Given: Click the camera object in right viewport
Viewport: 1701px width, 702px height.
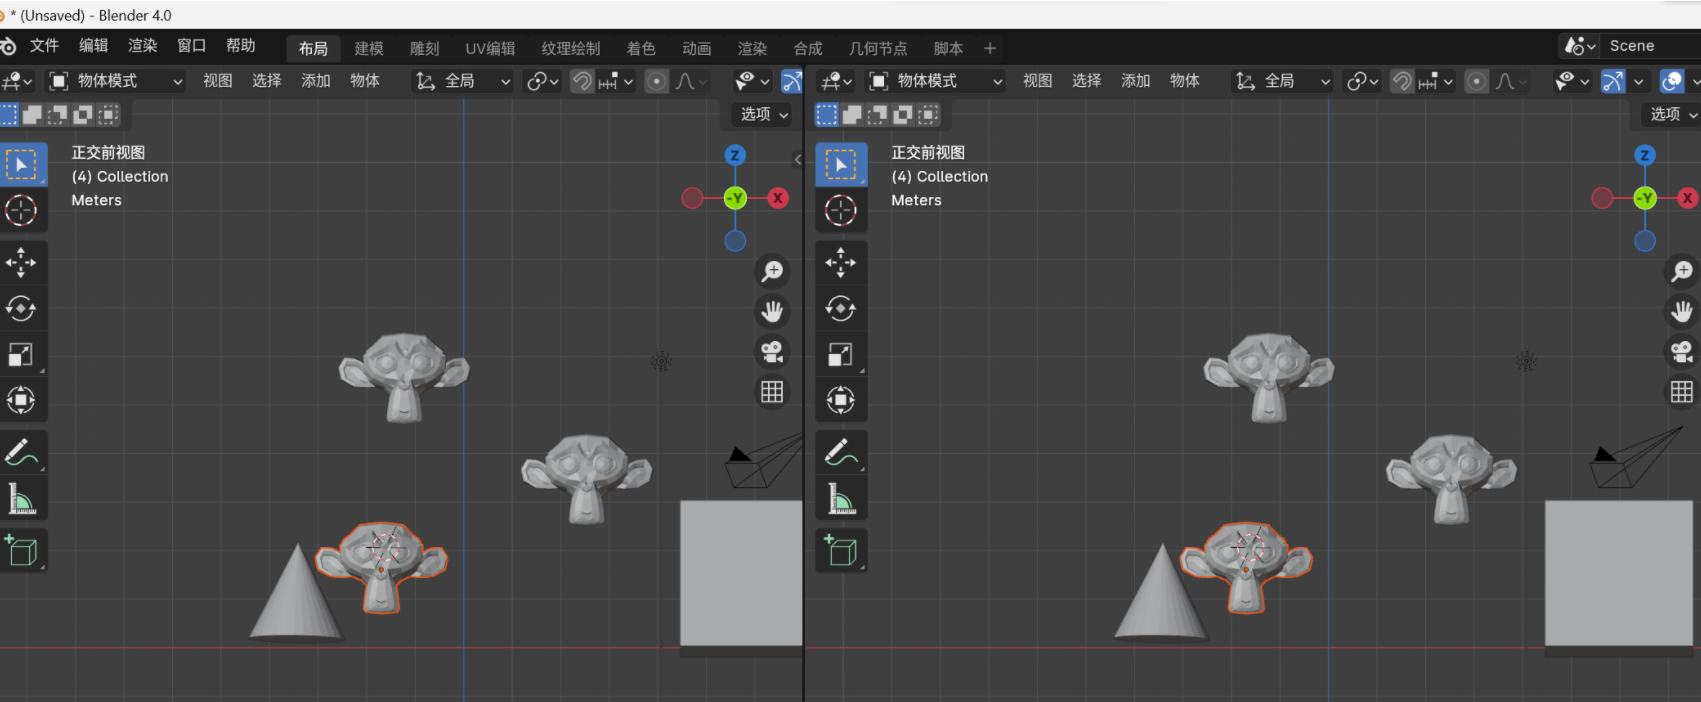Looking at the screenshot, I should point(1635,459).
